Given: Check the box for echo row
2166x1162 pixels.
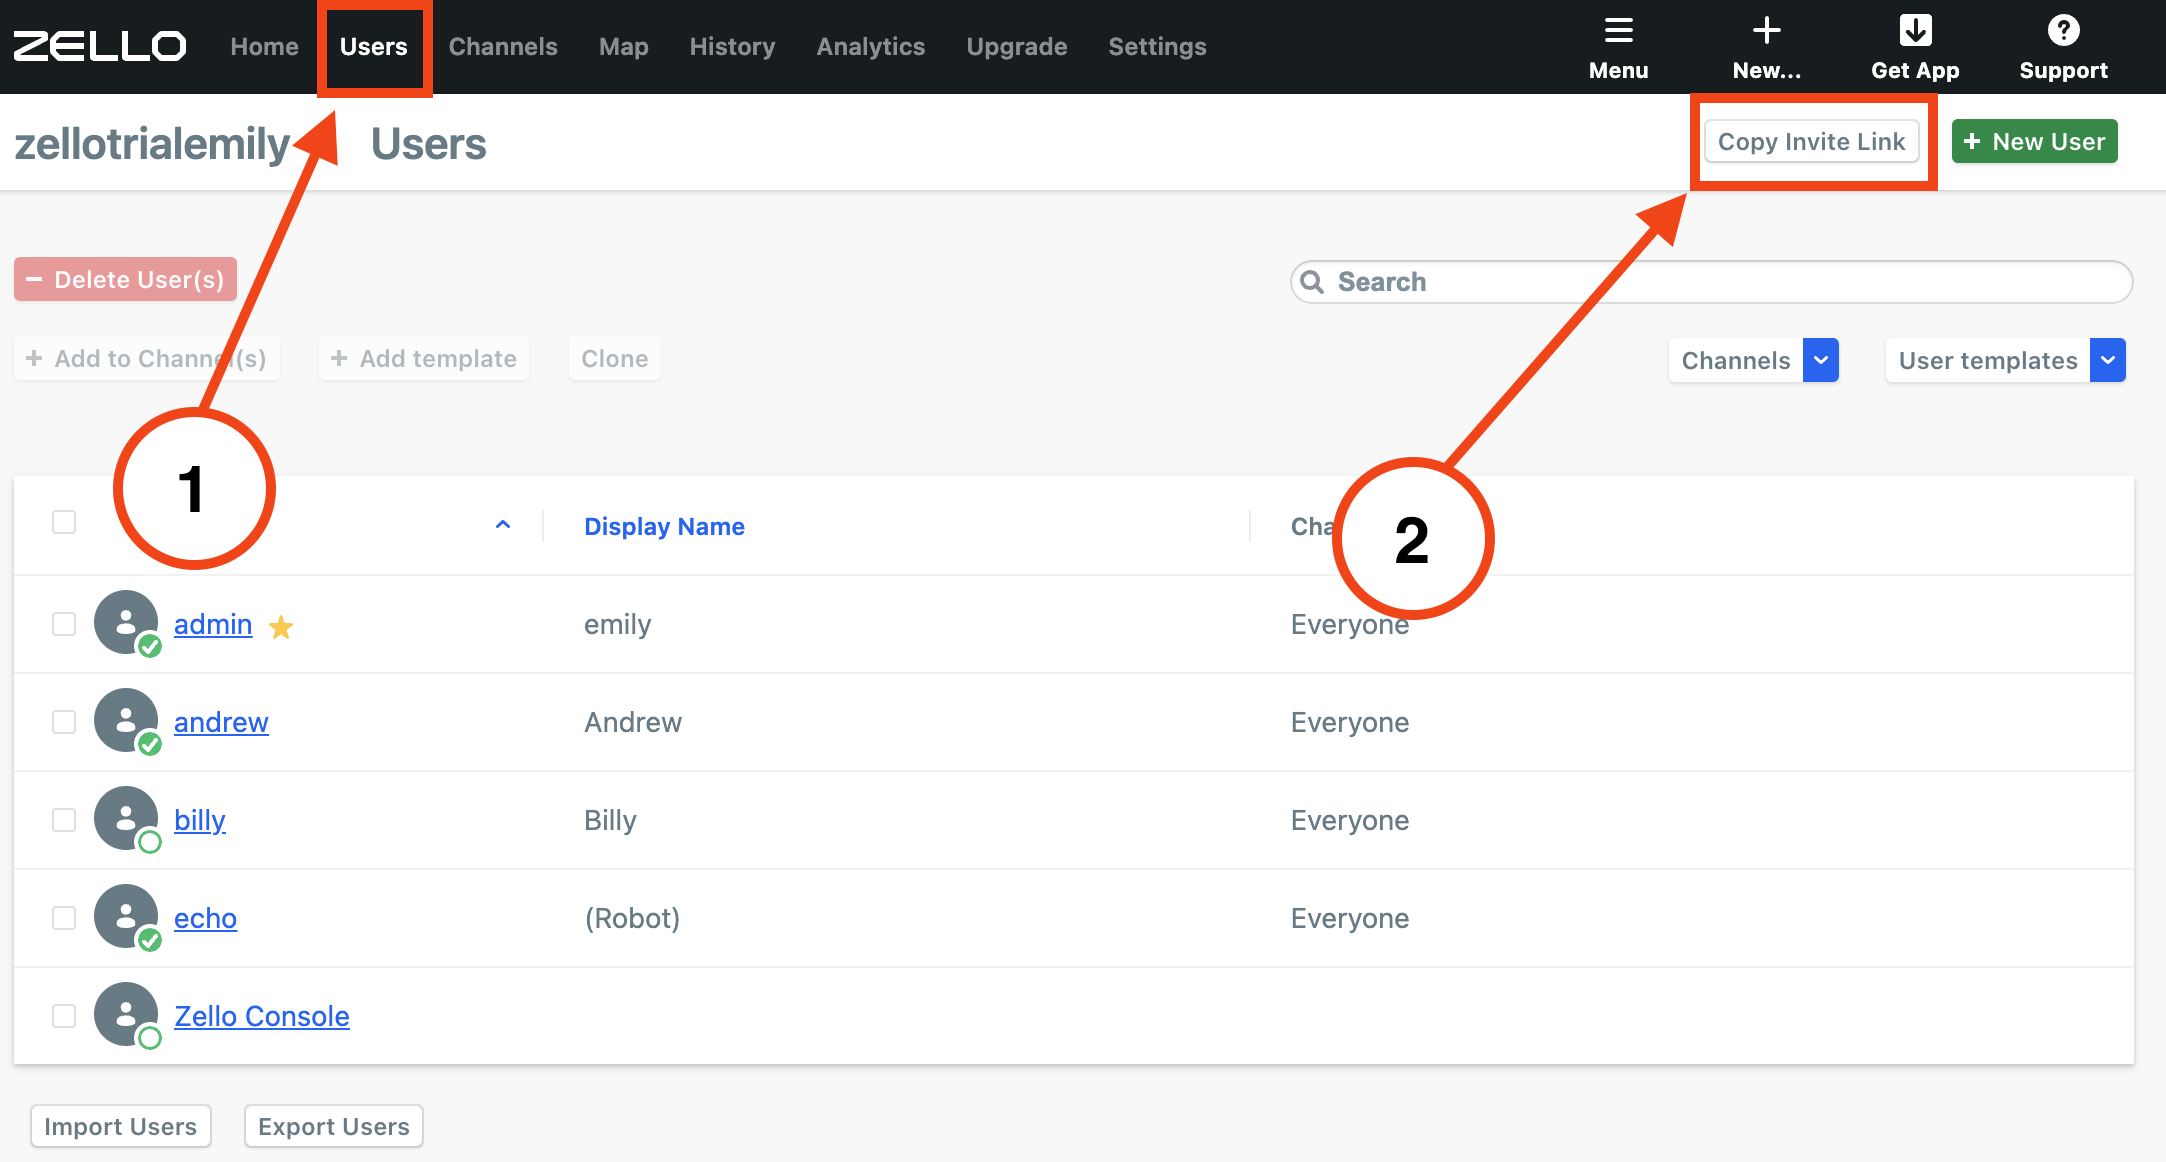Looking at the screenshot, I should pyautogui.click(x=64, y=918).
